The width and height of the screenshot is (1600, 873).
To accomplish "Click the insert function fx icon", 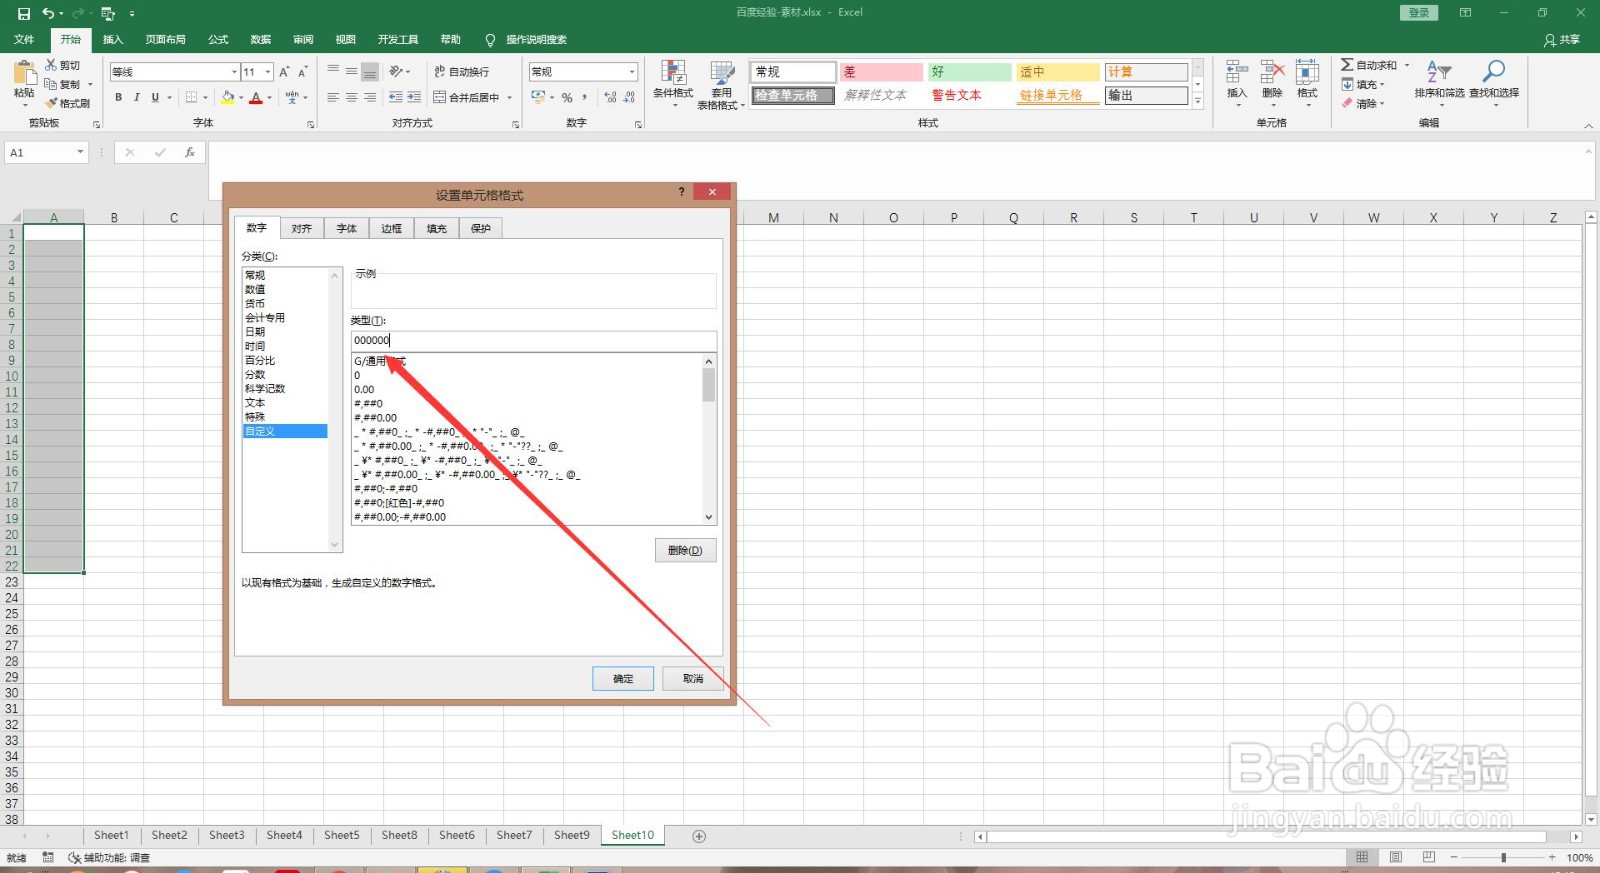I will pyautogui.click(x=190, y=153).
